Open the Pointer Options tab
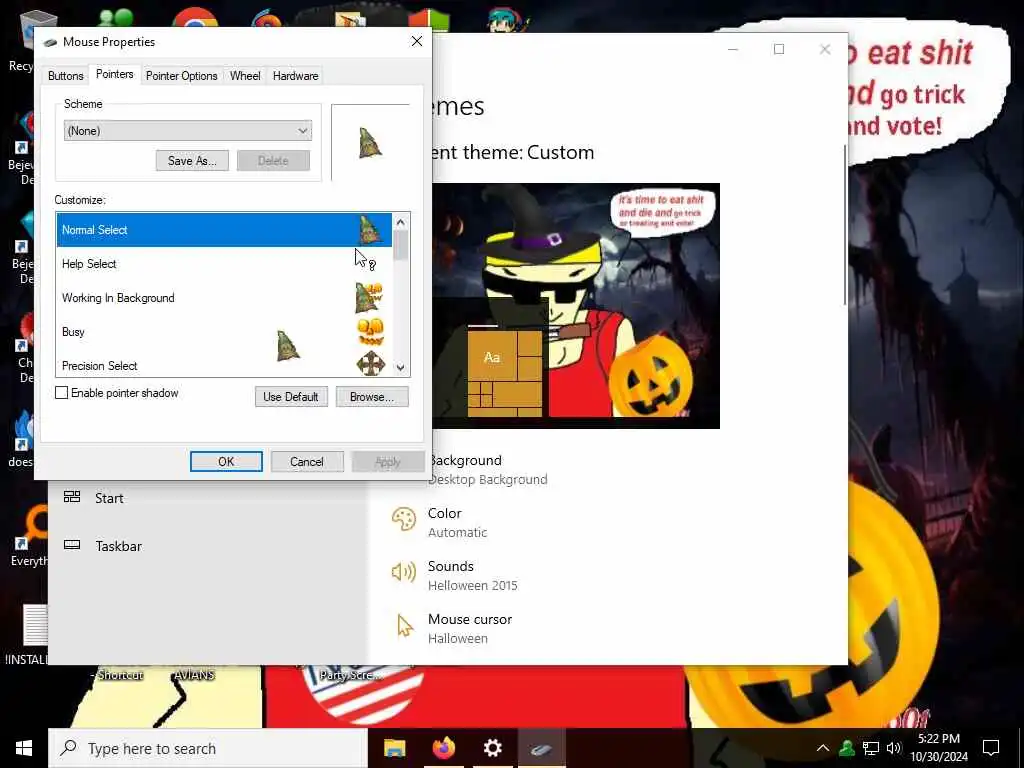 (x=182, y=76)
